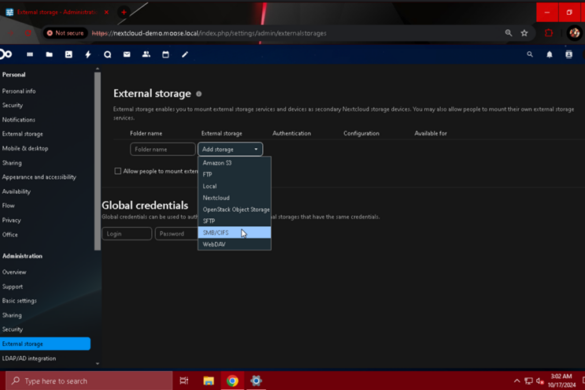The height and width of the screenshot is (390, 585).
Task: Open the Activity lightning bolt icon
Action: coord(88,54)
